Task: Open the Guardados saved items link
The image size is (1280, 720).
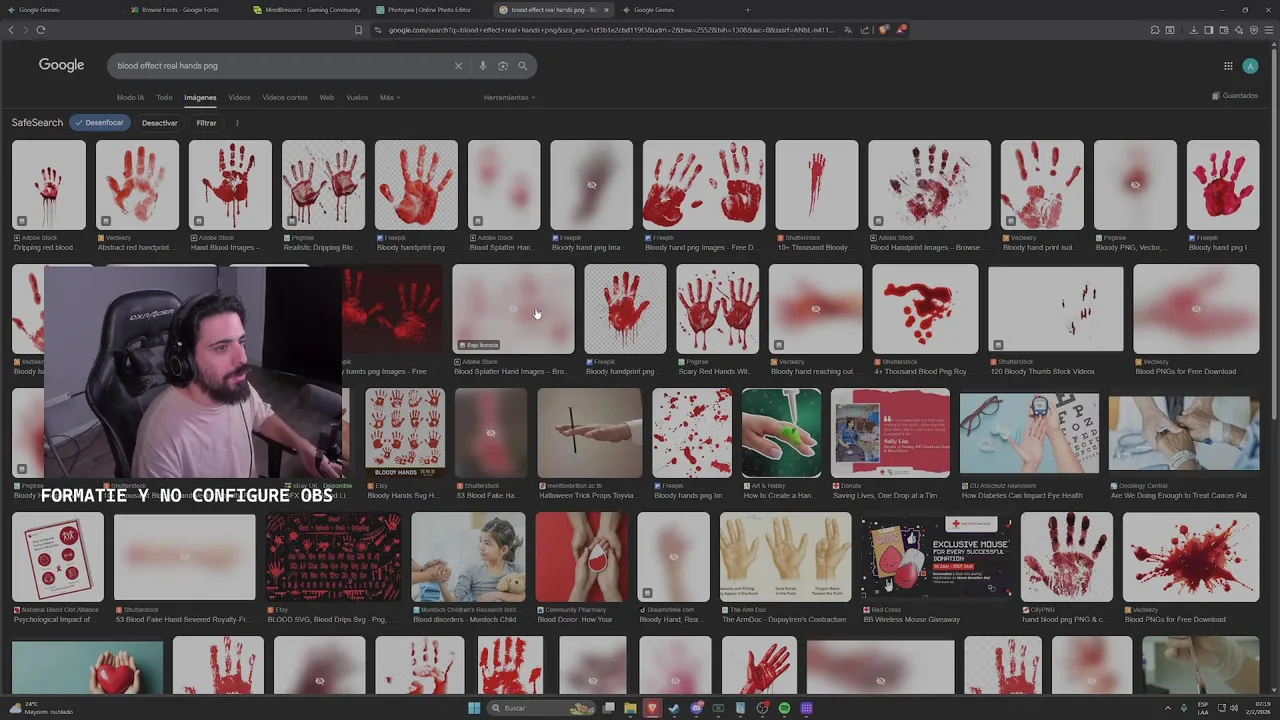Action: tap(1235, 96)
